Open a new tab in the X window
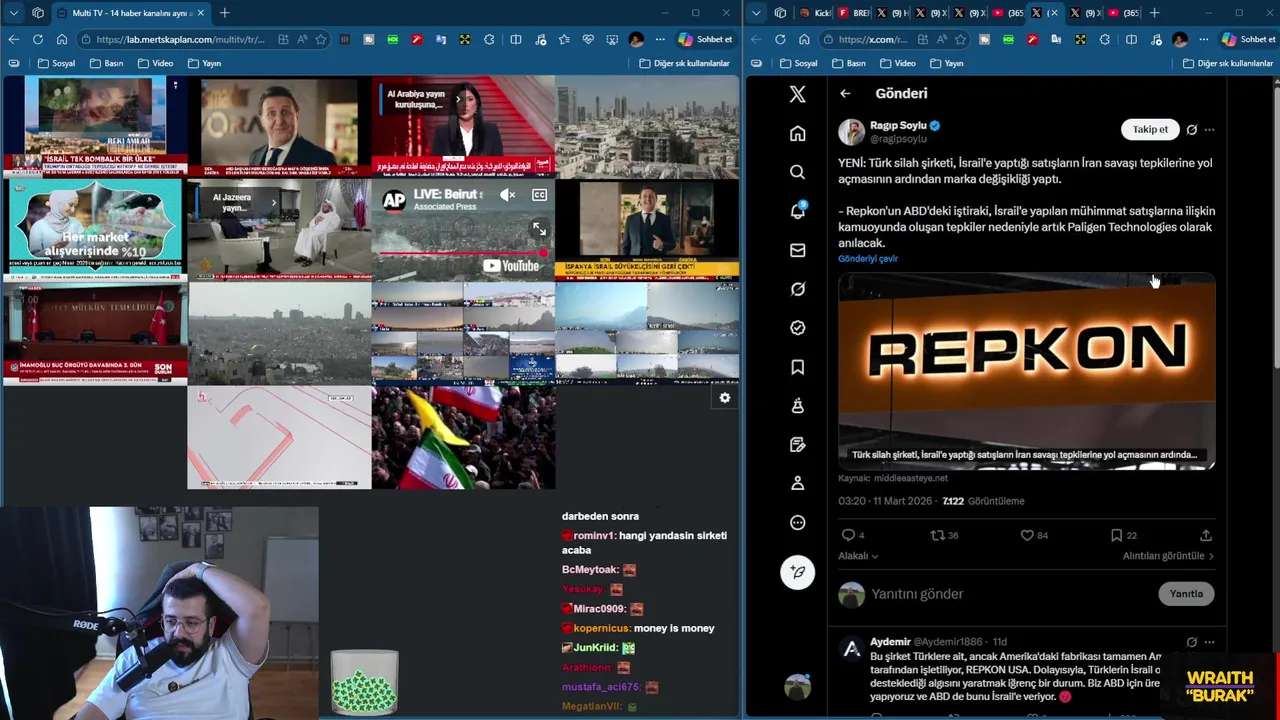 (x=1154, y=13)
